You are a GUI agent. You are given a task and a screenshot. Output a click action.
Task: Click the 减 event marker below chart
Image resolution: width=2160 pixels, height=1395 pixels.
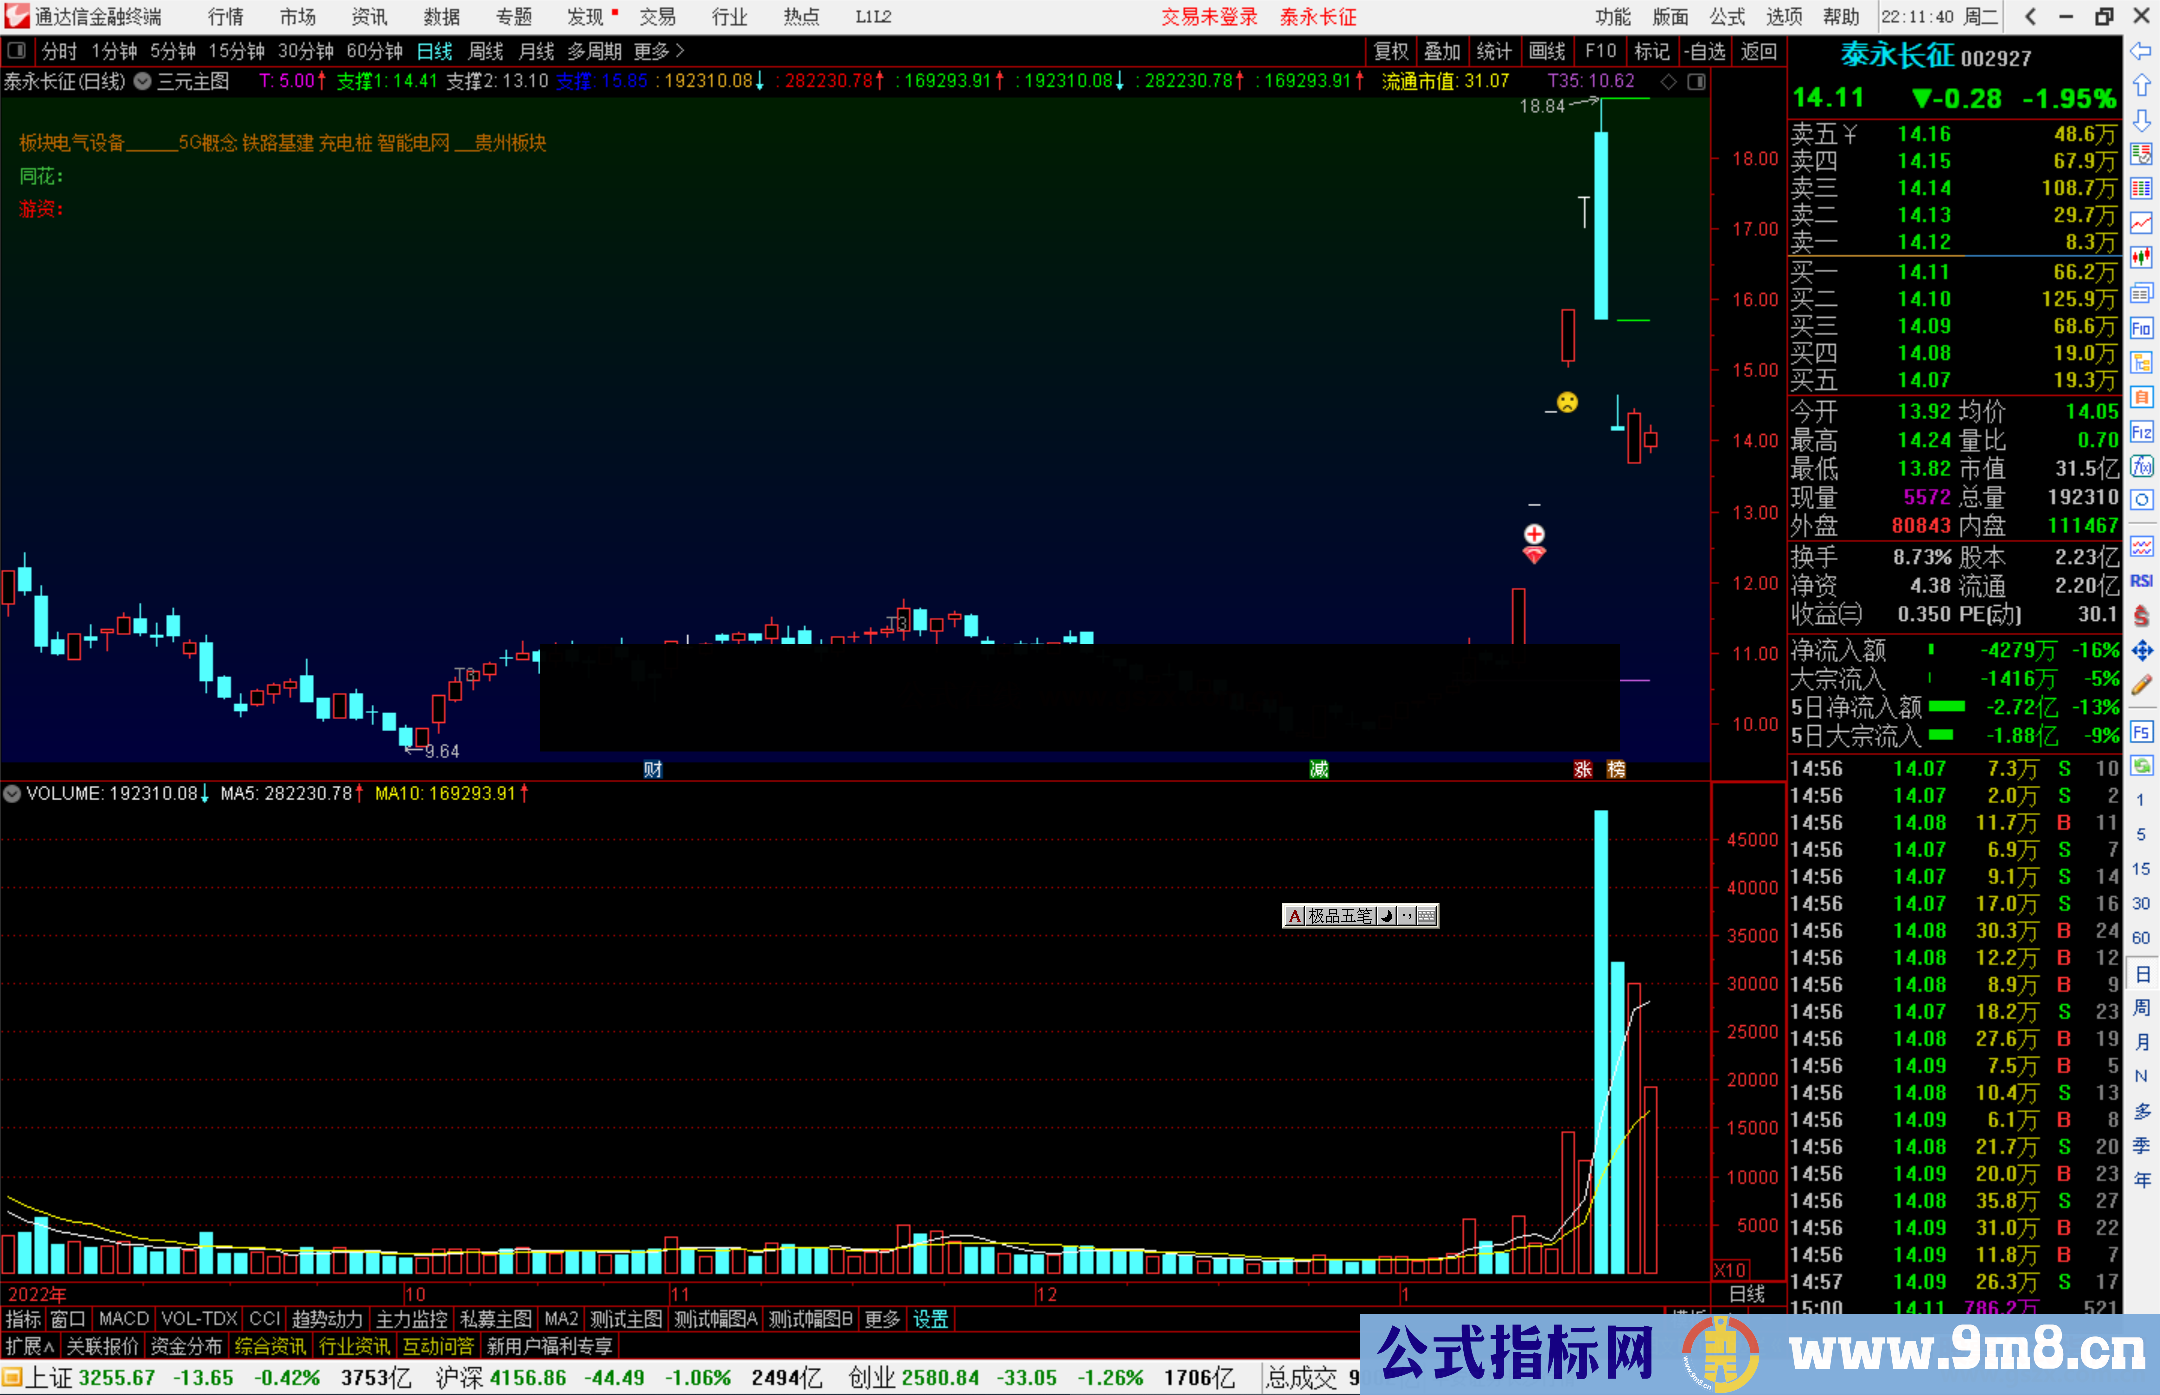[x=1319, y=769]
